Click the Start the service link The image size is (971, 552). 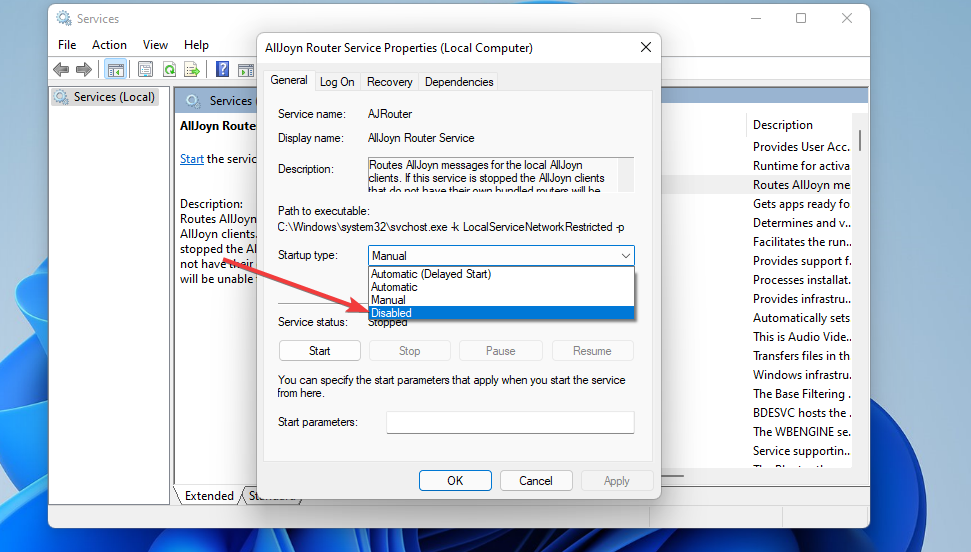(x=191, y=159)
